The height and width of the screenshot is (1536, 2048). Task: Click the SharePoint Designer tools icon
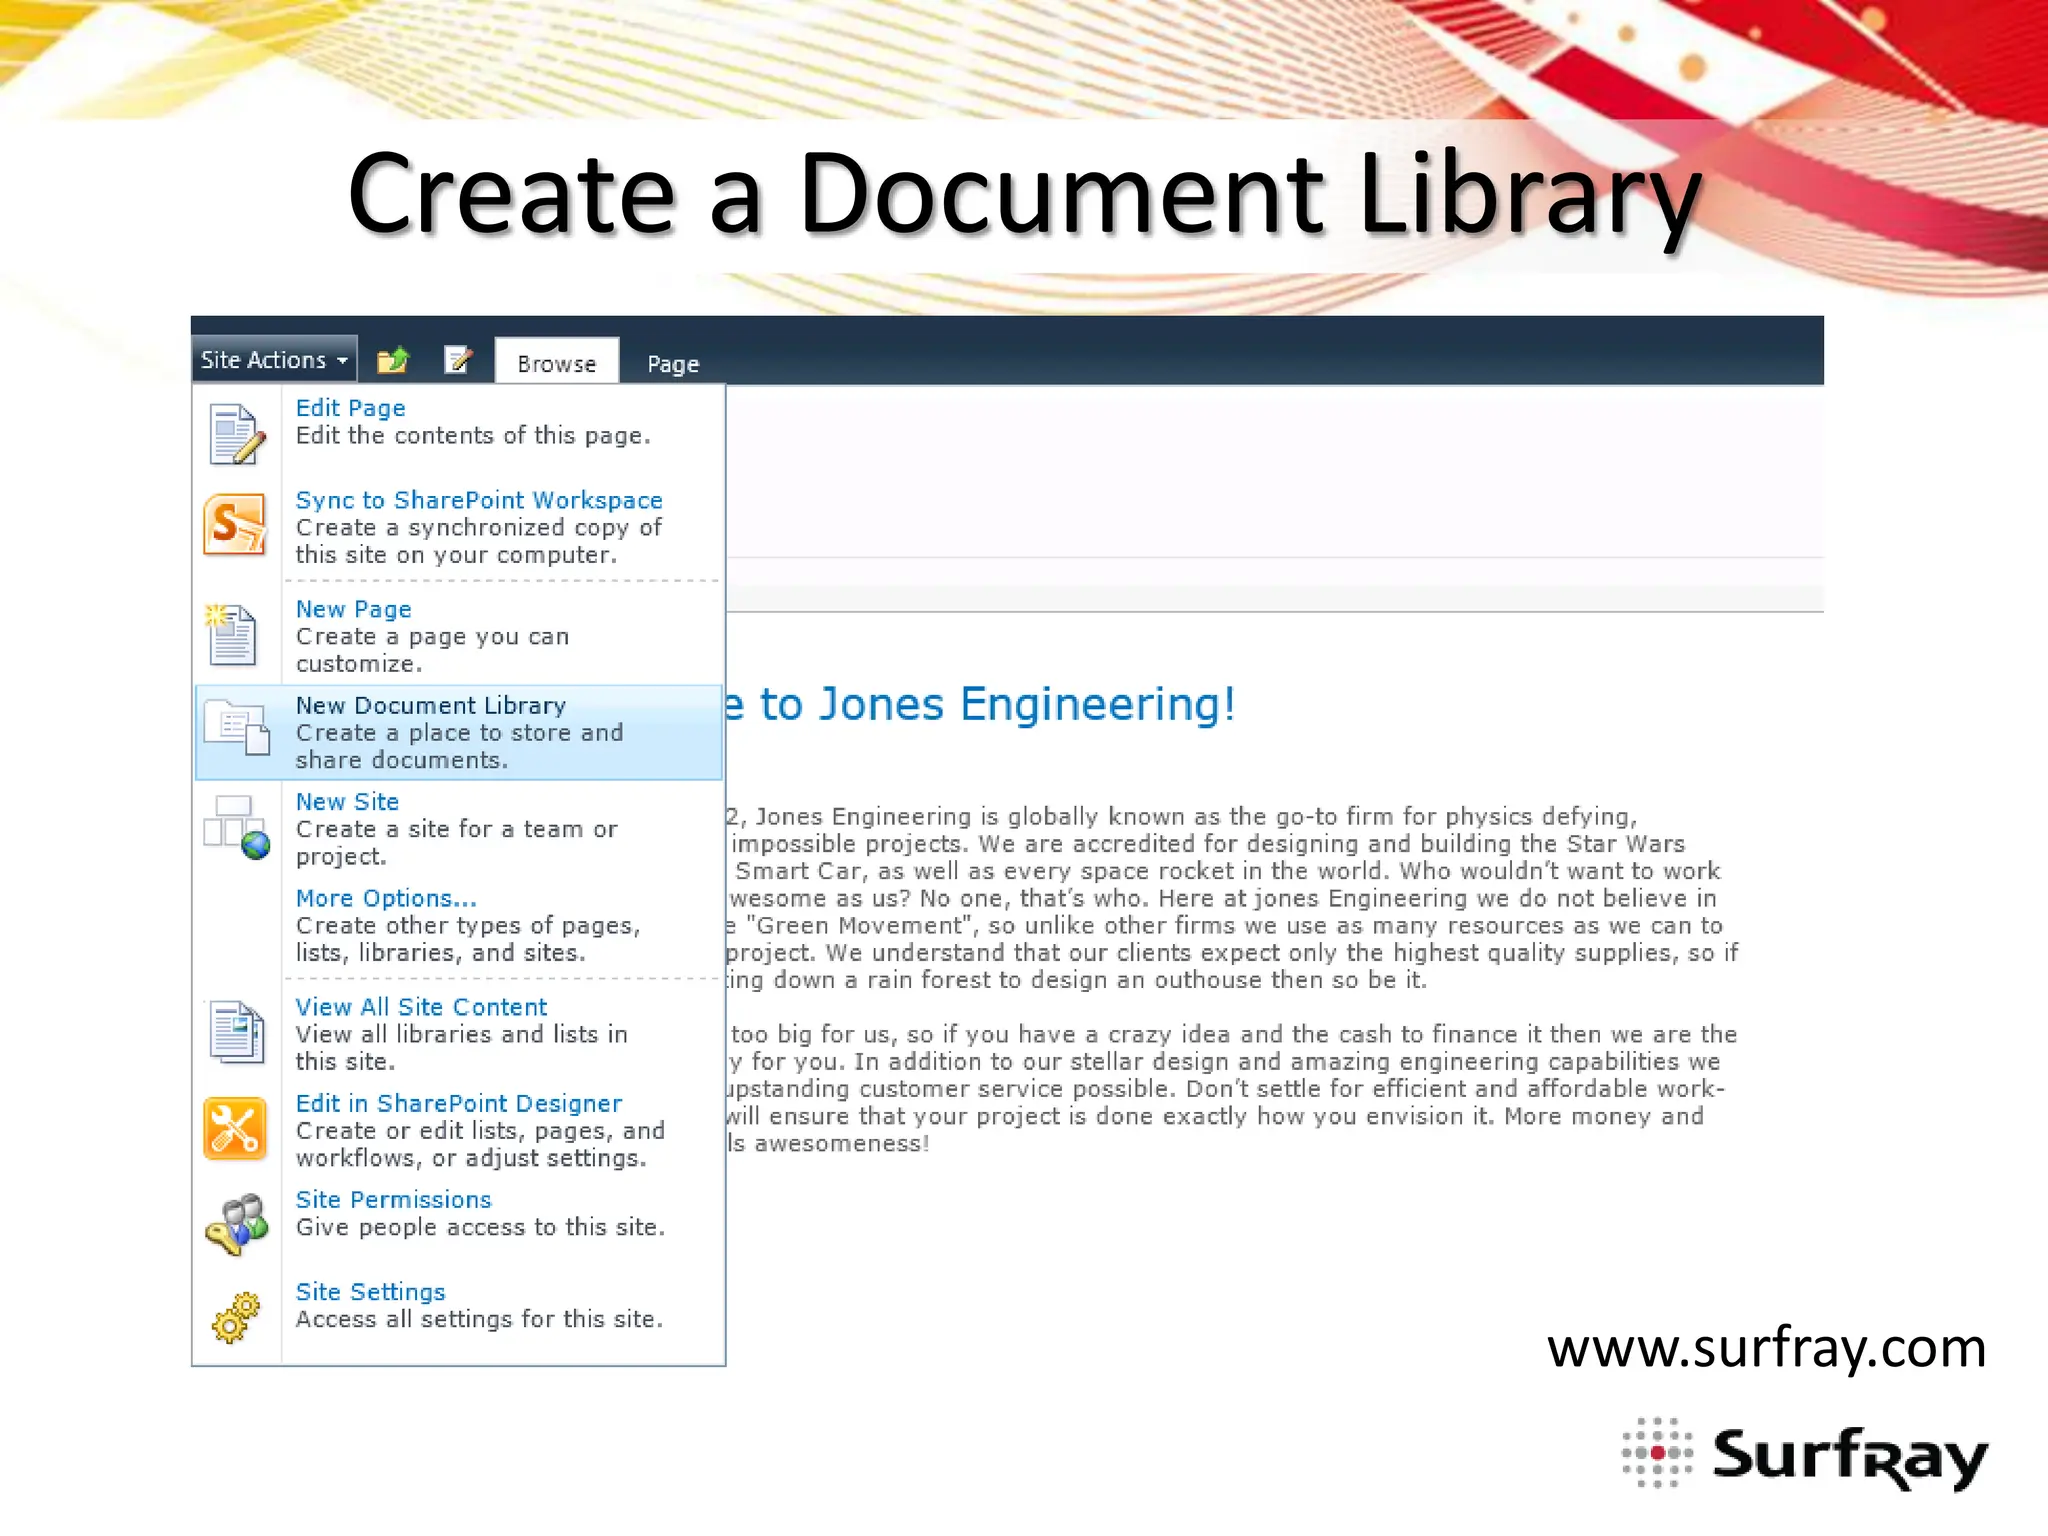[x=235, y=1129]
